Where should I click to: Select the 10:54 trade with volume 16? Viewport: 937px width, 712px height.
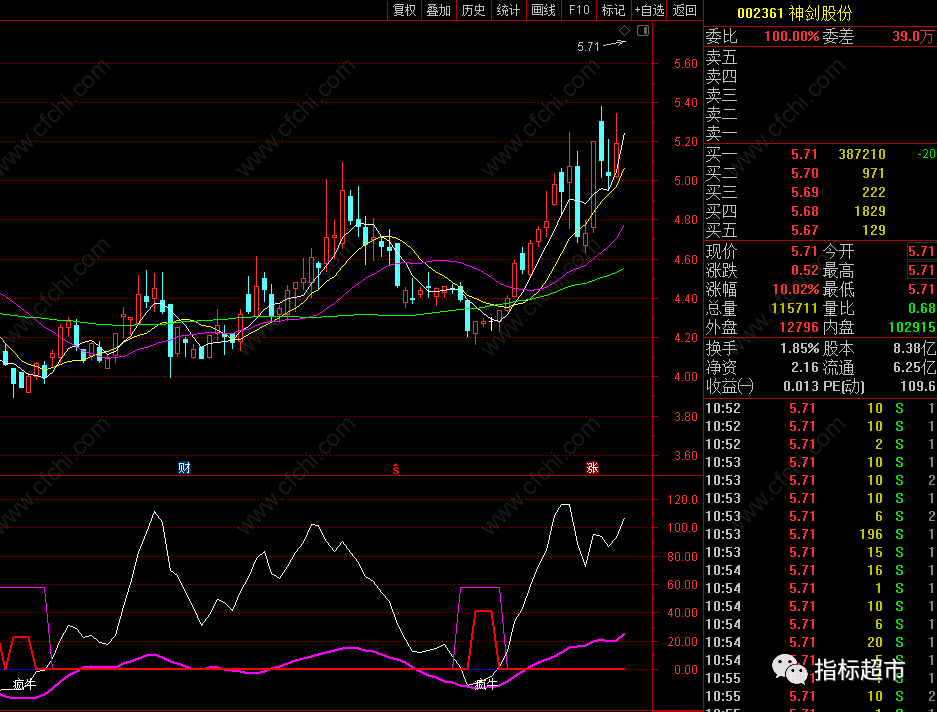tap(820, 570)
